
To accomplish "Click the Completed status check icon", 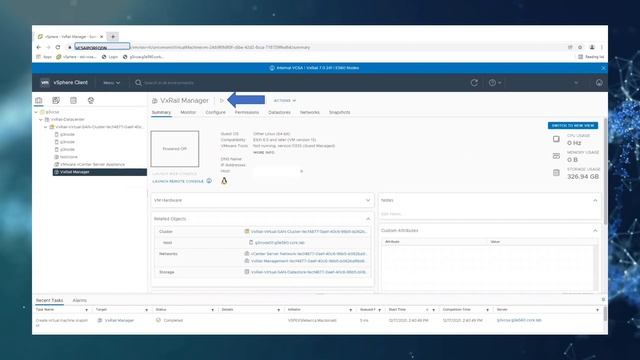I will tap(158, 320).
